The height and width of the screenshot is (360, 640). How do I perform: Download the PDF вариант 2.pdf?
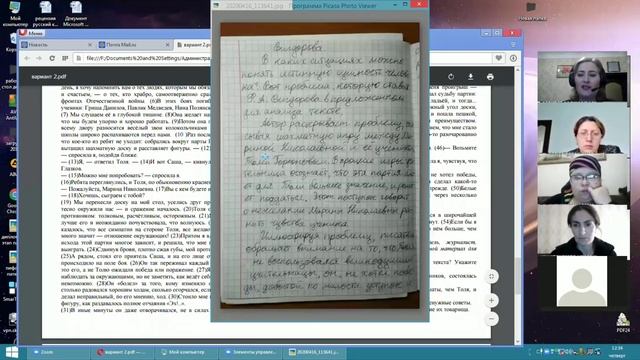470,77
